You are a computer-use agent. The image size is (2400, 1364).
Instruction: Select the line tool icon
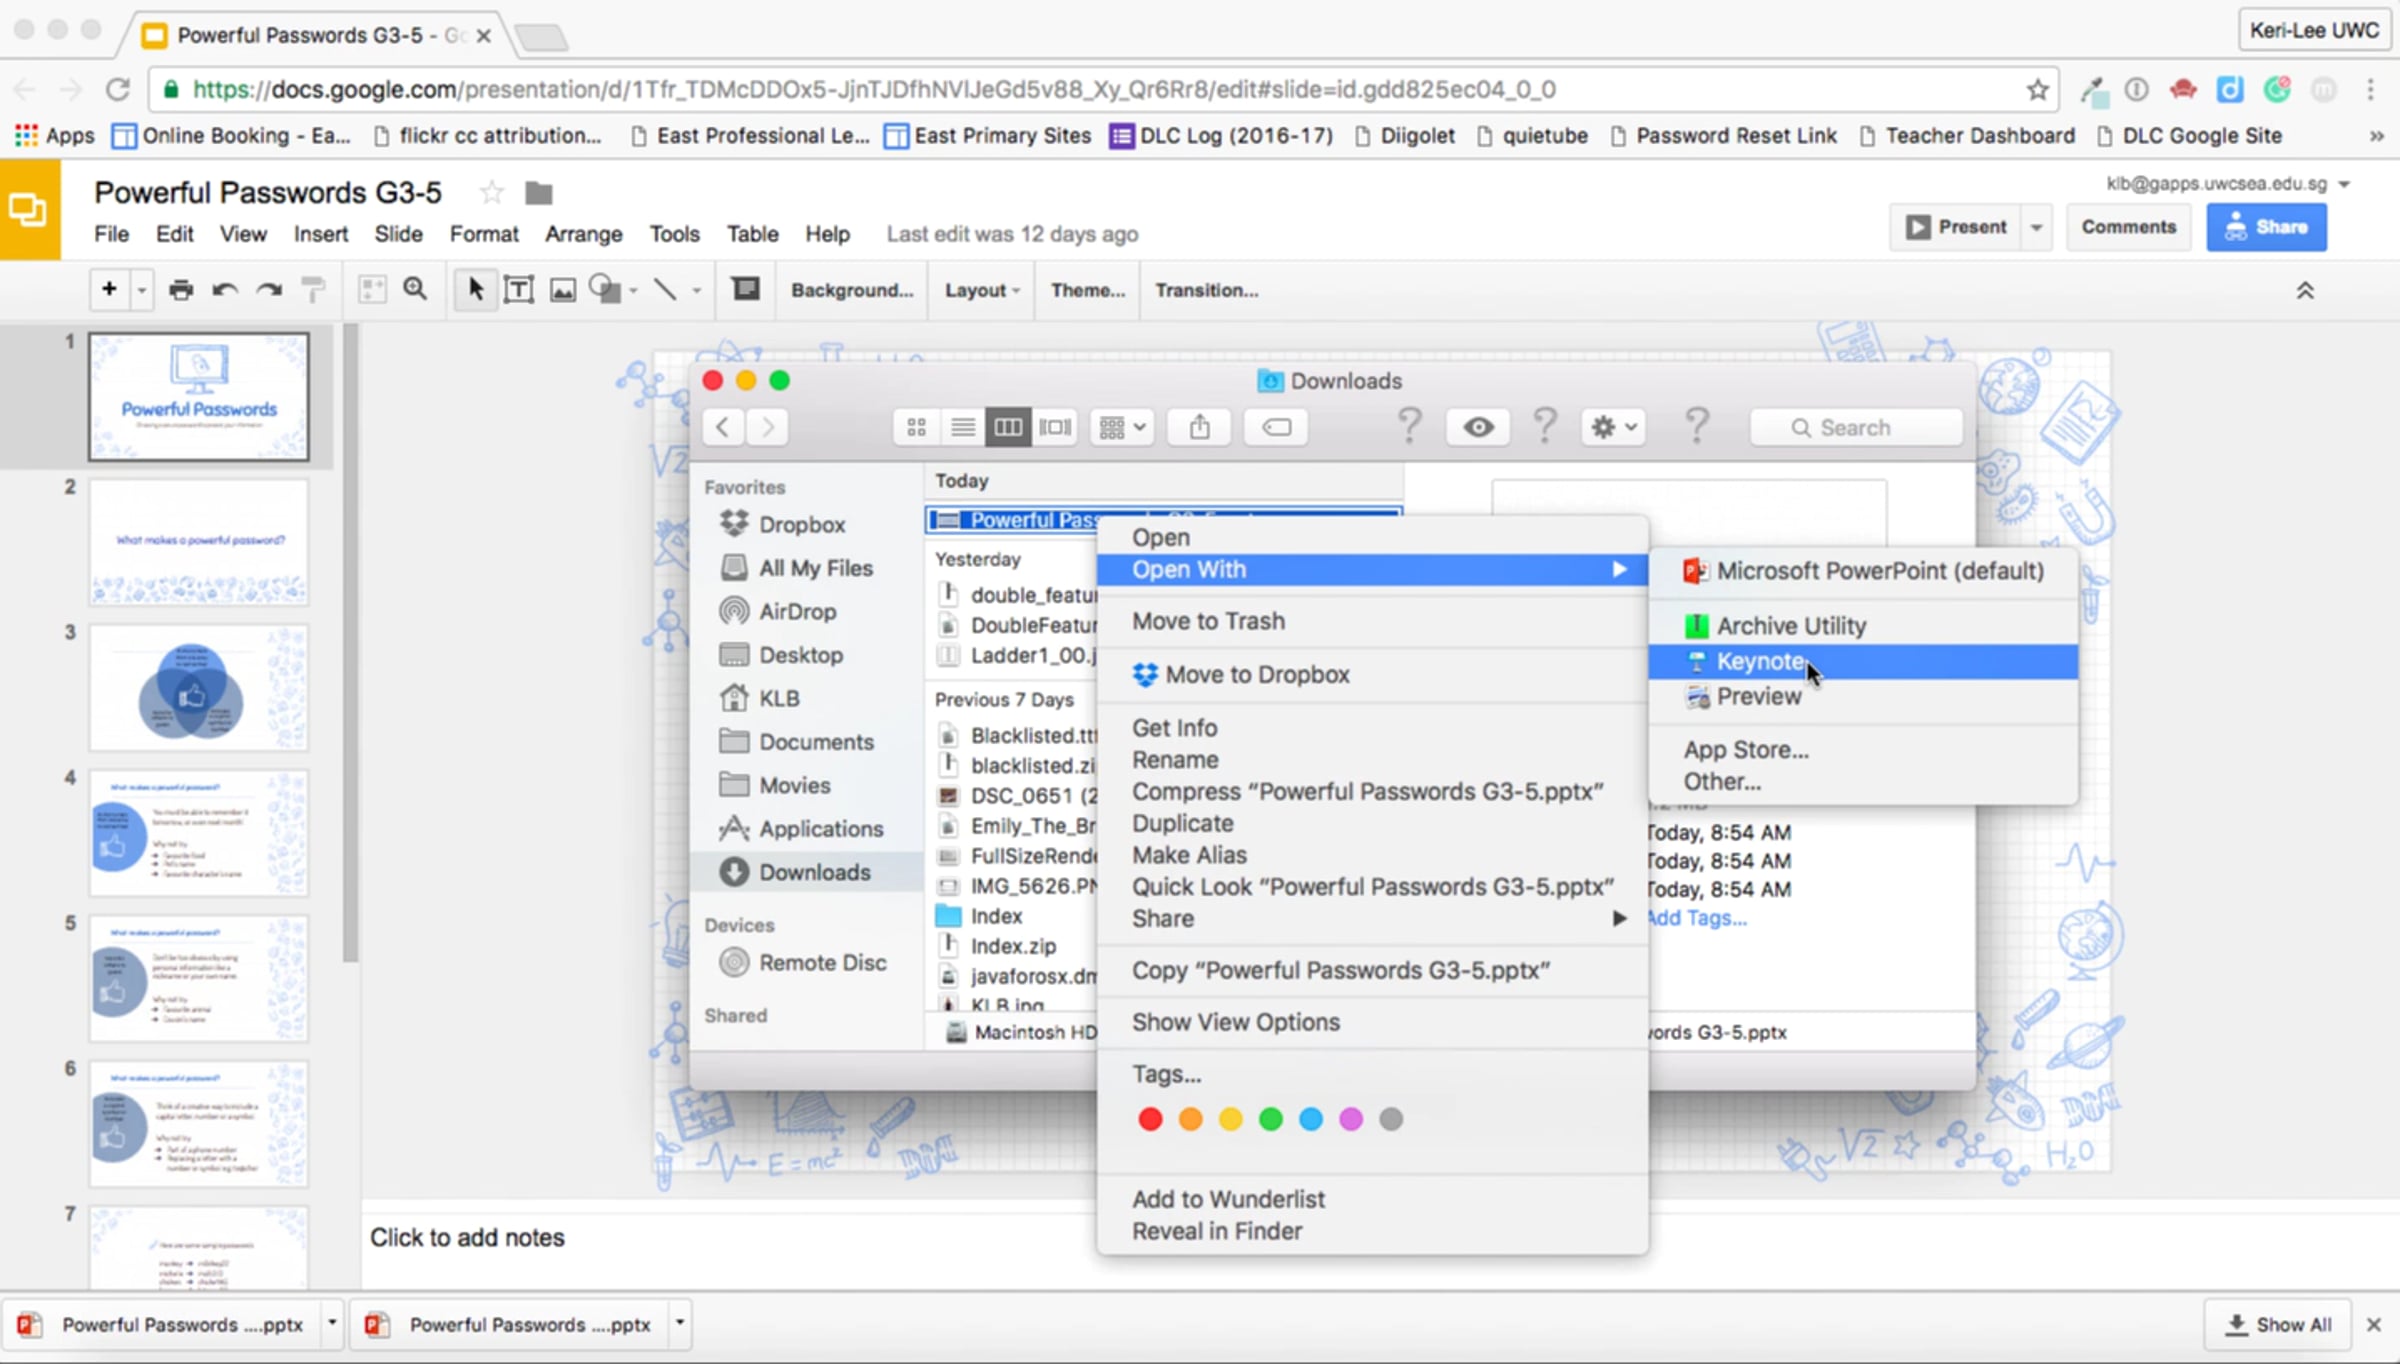pos(665,290)
